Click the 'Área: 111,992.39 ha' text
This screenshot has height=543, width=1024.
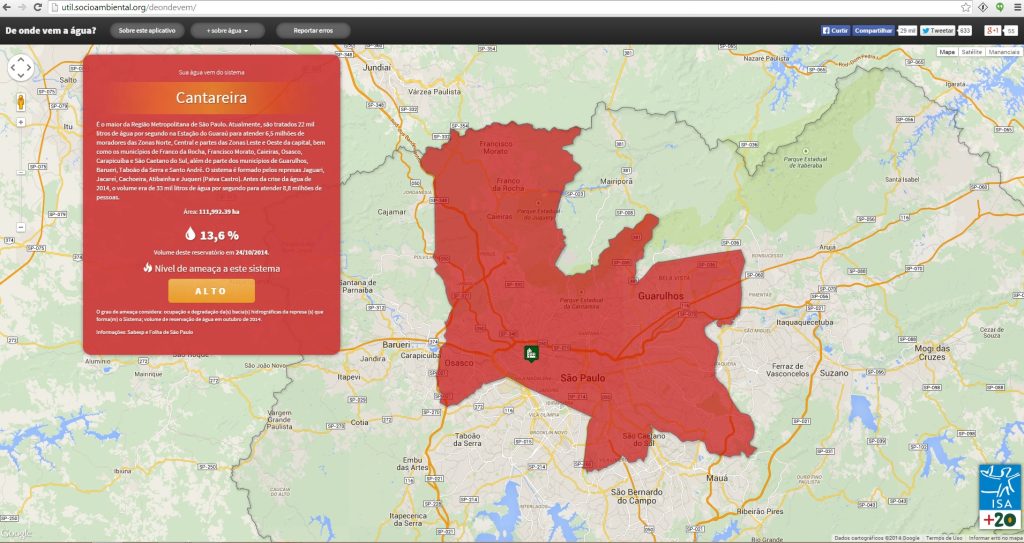pos(211,212)
